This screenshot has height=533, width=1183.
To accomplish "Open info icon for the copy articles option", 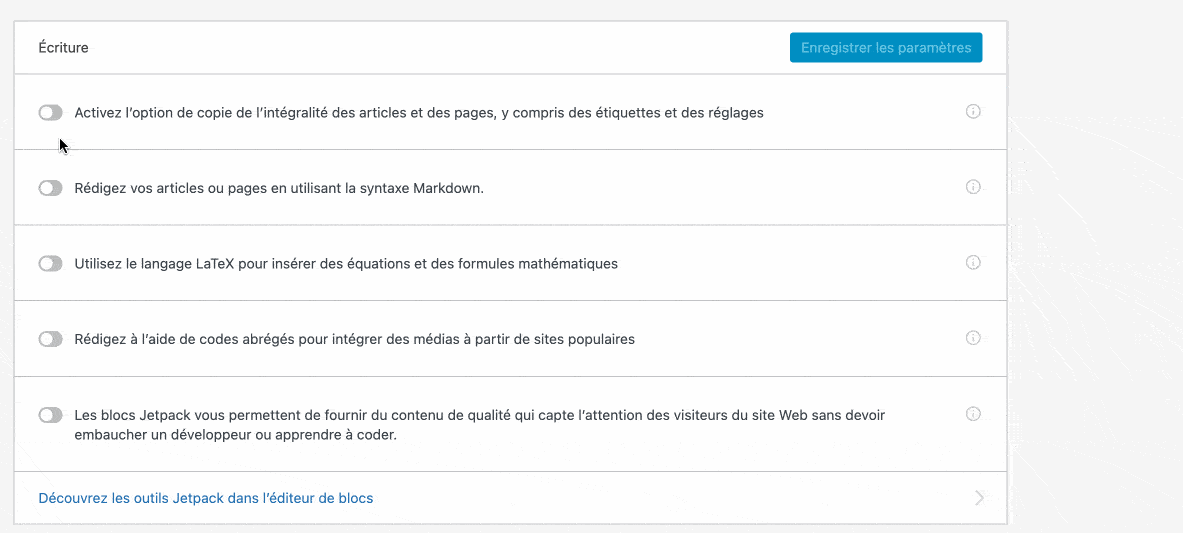I will 973,112.
